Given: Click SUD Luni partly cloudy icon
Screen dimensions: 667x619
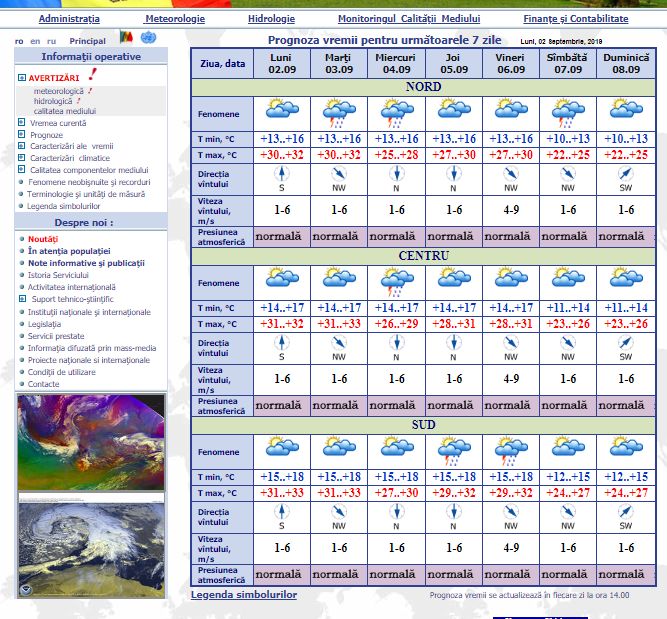Looking at the screenshot, I should (x=282, y=446).
